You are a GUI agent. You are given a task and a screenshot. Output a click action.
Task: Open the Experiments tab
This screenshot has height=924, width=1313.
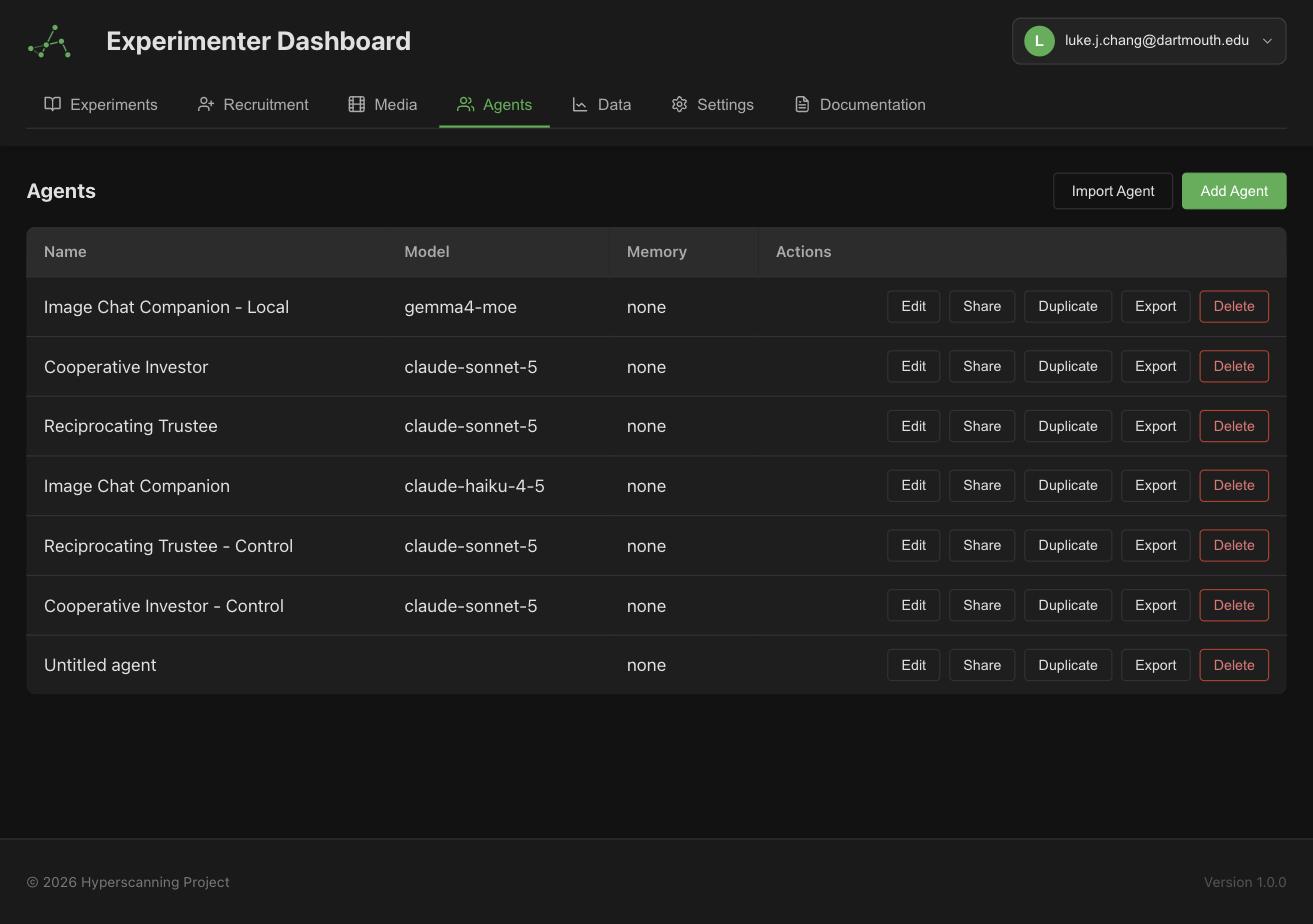(x=101, y=104)
